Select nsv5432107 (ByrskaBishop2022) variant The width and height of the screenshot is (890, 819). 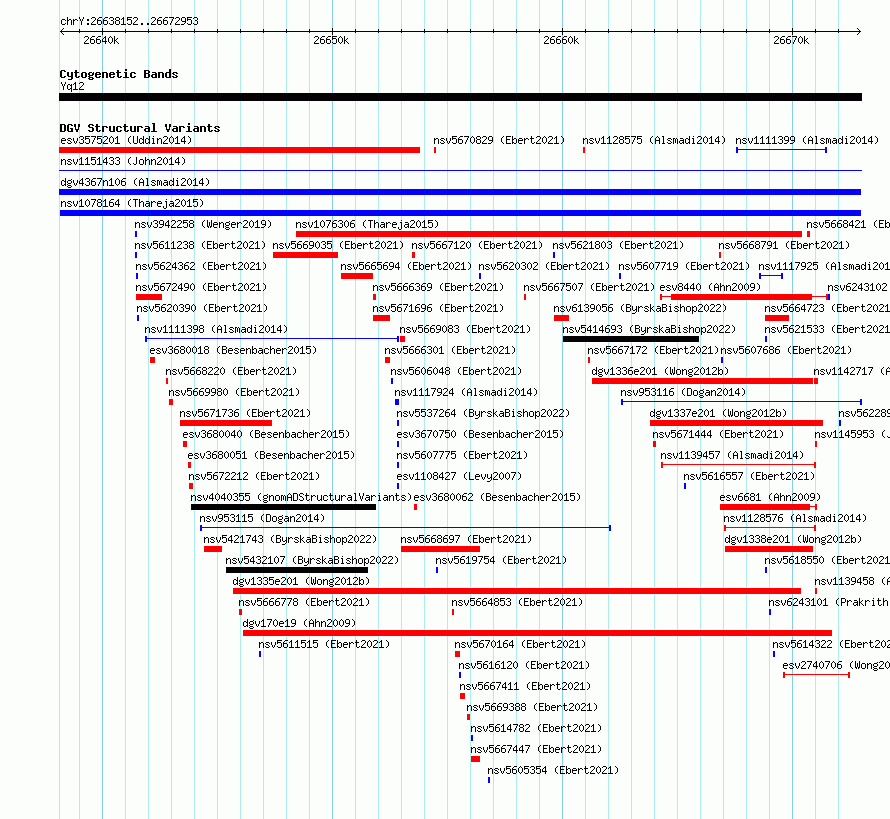pyautogui.click(x=312, y=560)
